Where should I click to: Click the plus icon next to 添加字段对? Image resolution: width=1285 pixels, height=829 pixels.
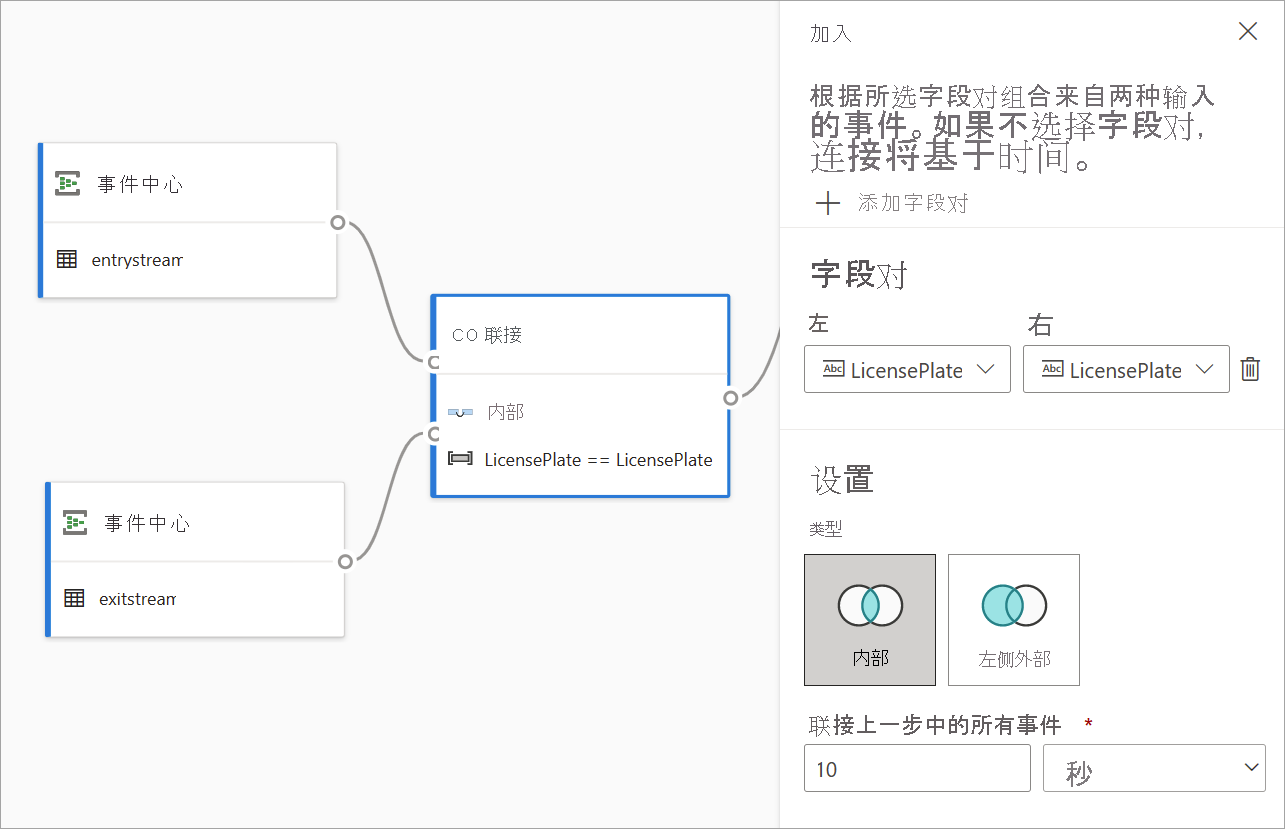[x=828, y=203]
